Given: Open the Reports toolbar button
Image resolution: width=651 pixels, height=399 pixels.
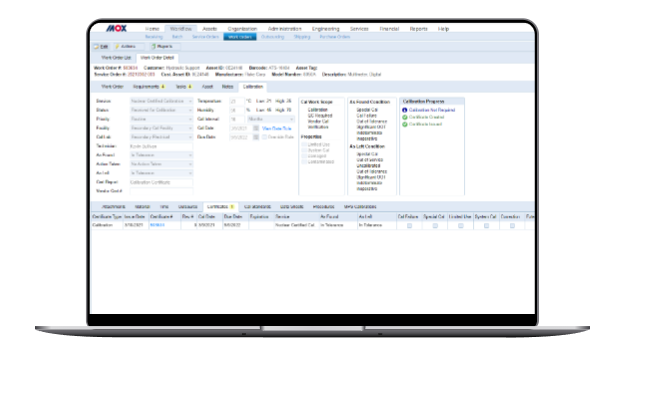Looking at the screenshot, I should (165, 47).
